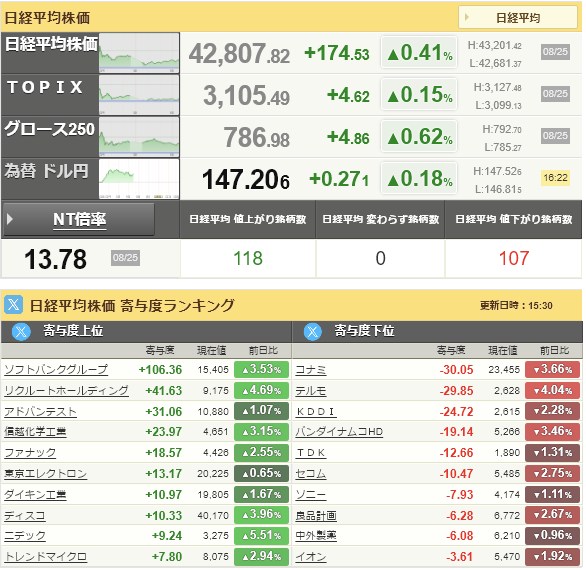This screenshot has height=570, width=586.
Task: Open the K D D I link
Action: pyautogui.click(x=316, y=412)
